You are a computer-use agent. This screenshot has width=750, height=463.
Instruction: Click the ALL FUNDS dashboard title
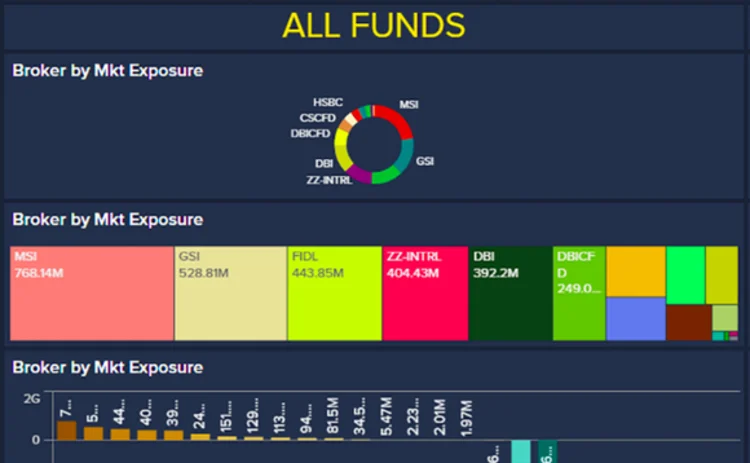coord(374,25)
